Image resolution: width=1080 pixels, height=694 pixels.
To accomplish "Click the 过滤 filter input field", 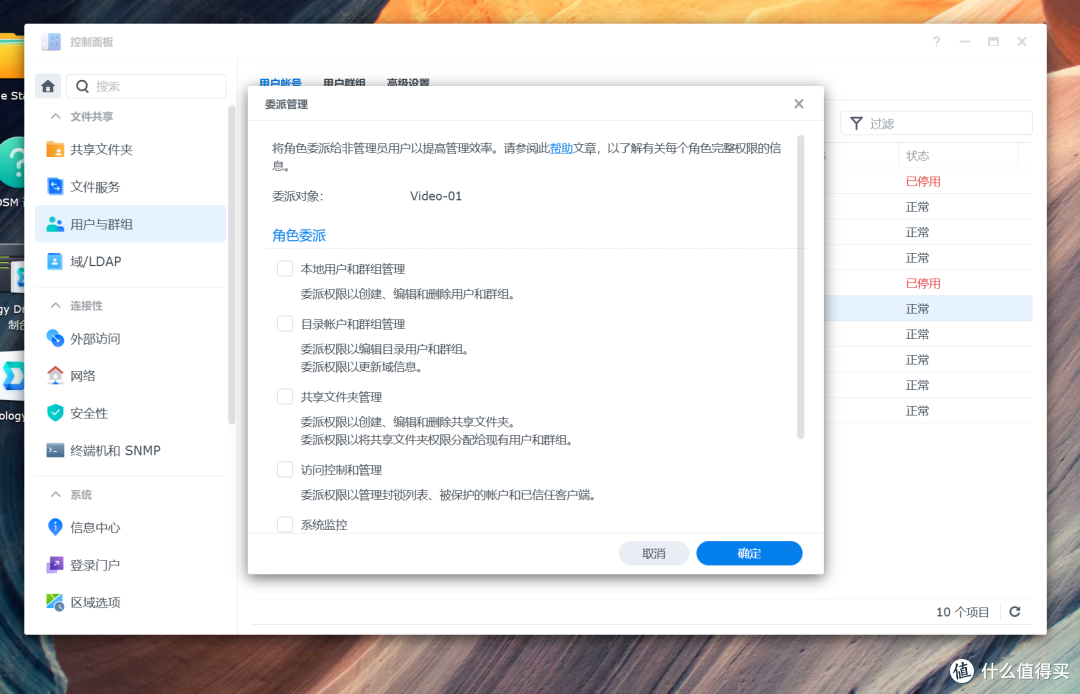I will pos(936,123).
